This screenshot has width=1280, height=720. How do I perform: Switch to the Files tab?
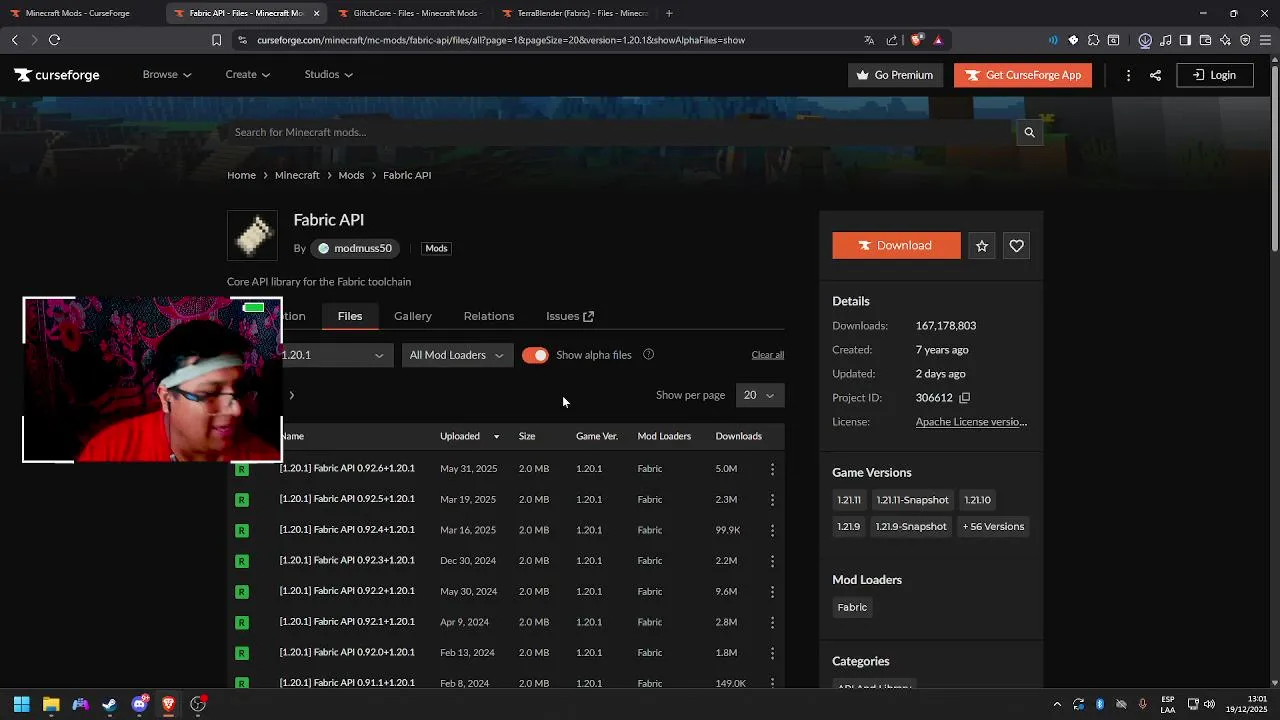tap(350, 316)
